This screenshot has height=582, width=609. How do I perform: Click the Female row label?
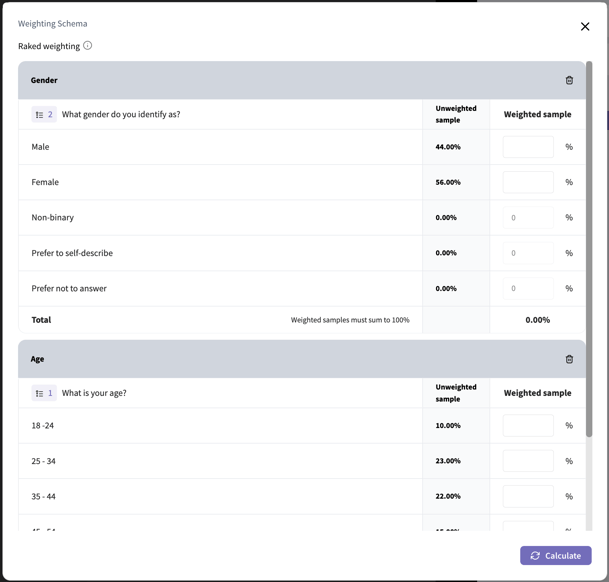click(45, 182)
